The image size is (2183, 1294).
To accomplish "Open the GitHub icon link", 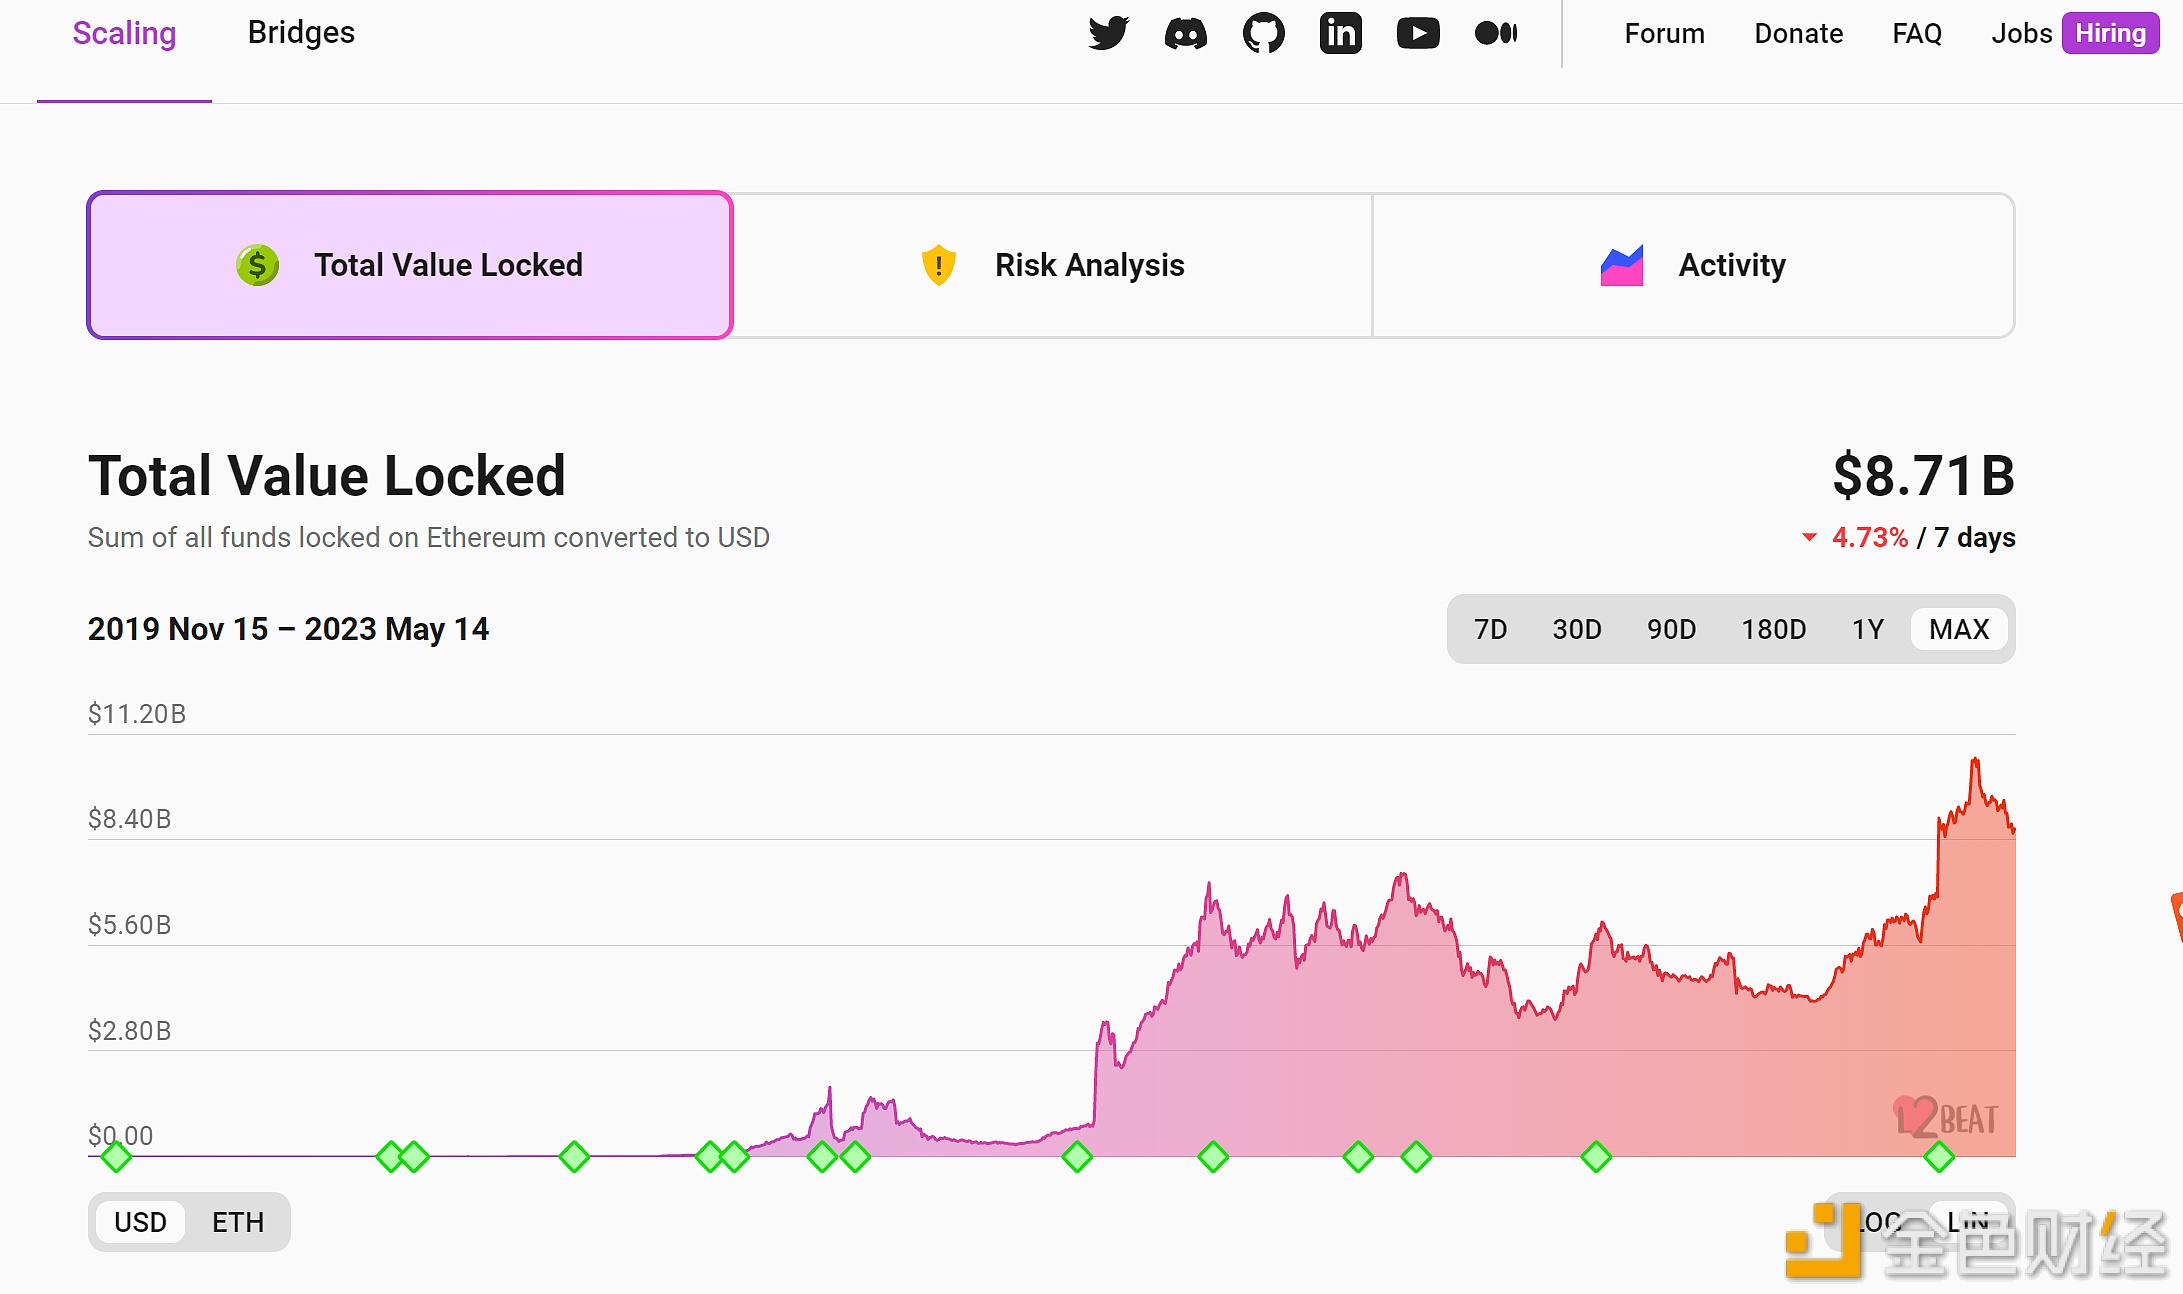I will [1263, 33].
